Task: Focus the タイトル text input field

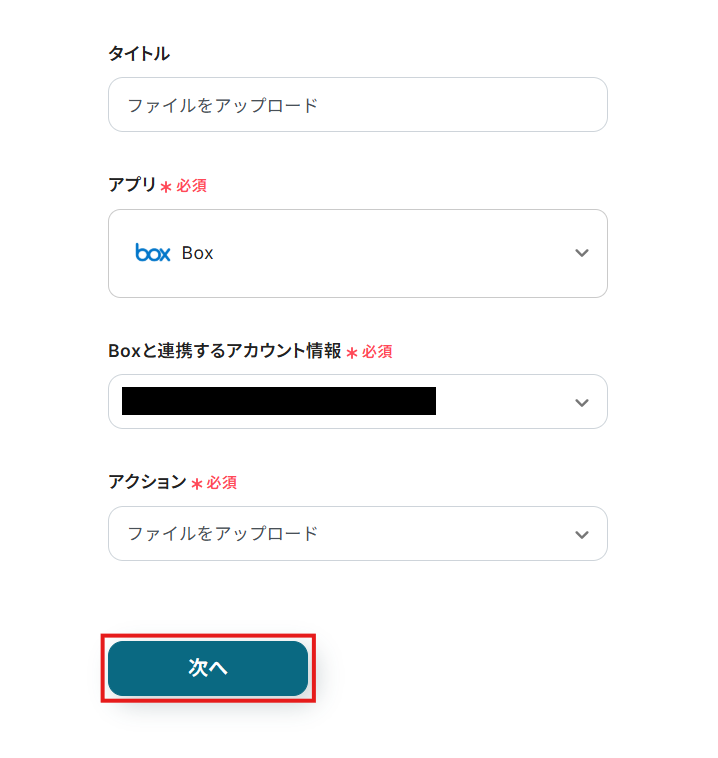Action: click(x=357, y=105)
